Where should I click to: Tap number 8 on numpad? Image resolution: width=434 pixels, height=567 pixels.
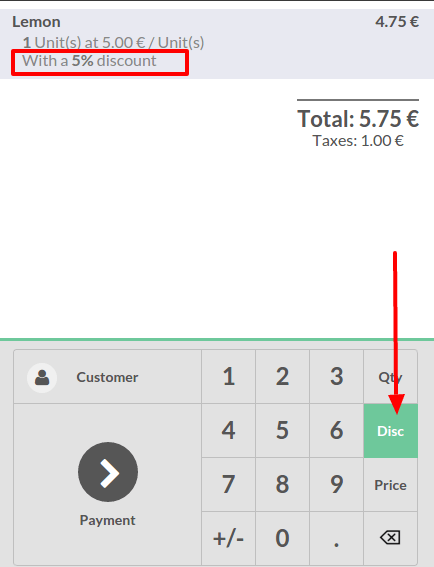click(x=282, y=485)
